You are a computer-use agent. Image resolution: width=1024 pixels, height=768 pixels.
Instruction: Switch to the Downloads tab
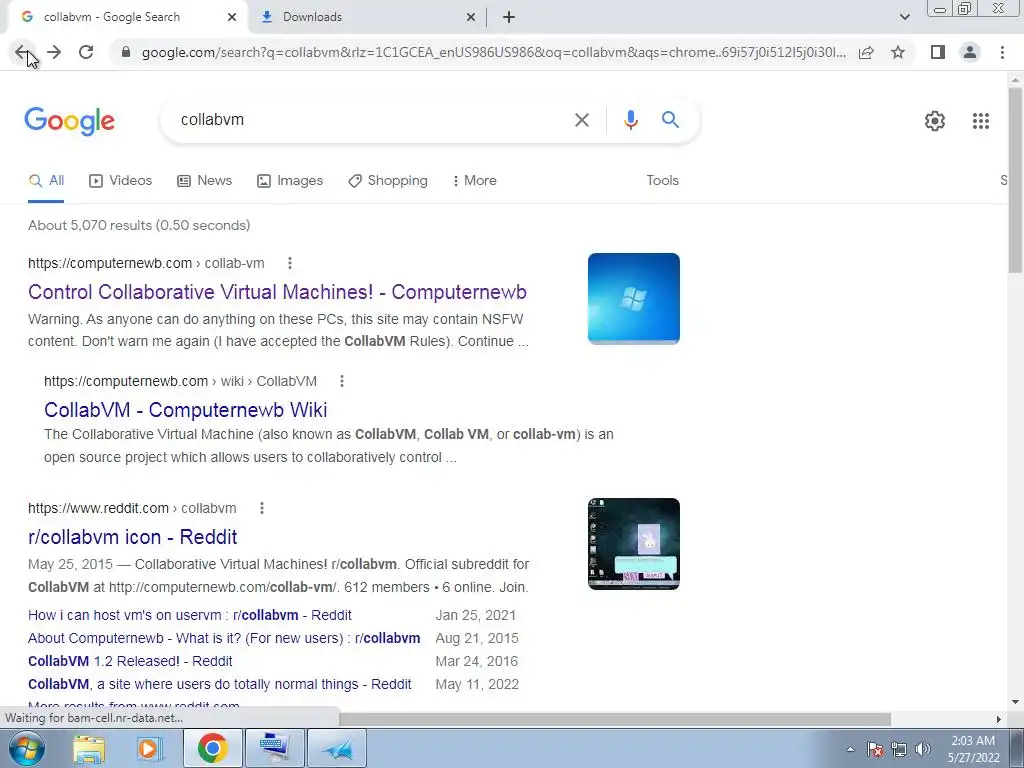click(368, 18)
